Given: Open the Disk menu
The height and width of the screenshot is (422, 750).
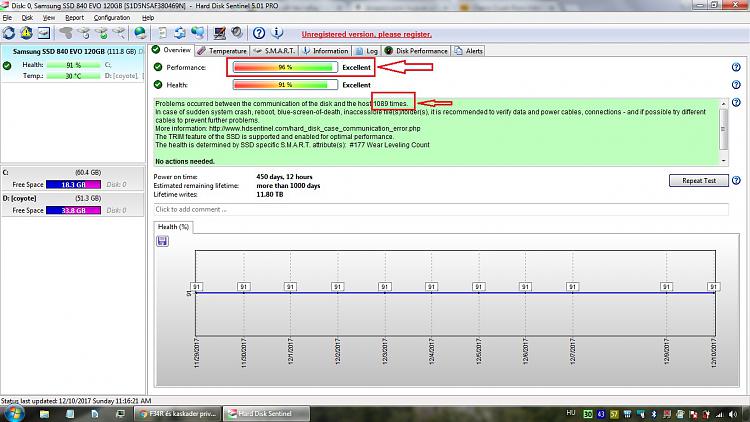Looking at the screenshot, I should click(x=27, y=18).
